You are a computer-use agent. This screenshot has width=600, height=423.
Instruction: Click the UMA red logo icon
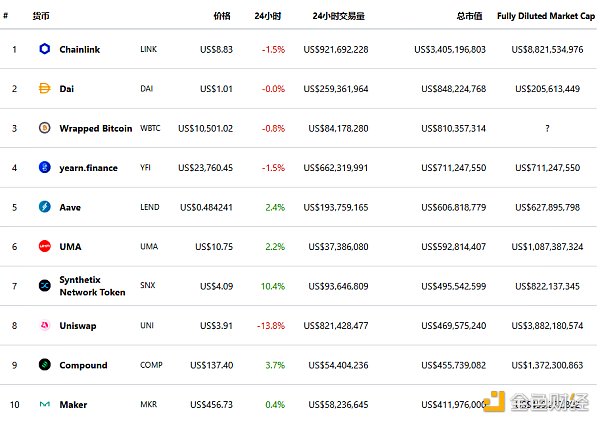pyautogui.click(x=44, y=246)
